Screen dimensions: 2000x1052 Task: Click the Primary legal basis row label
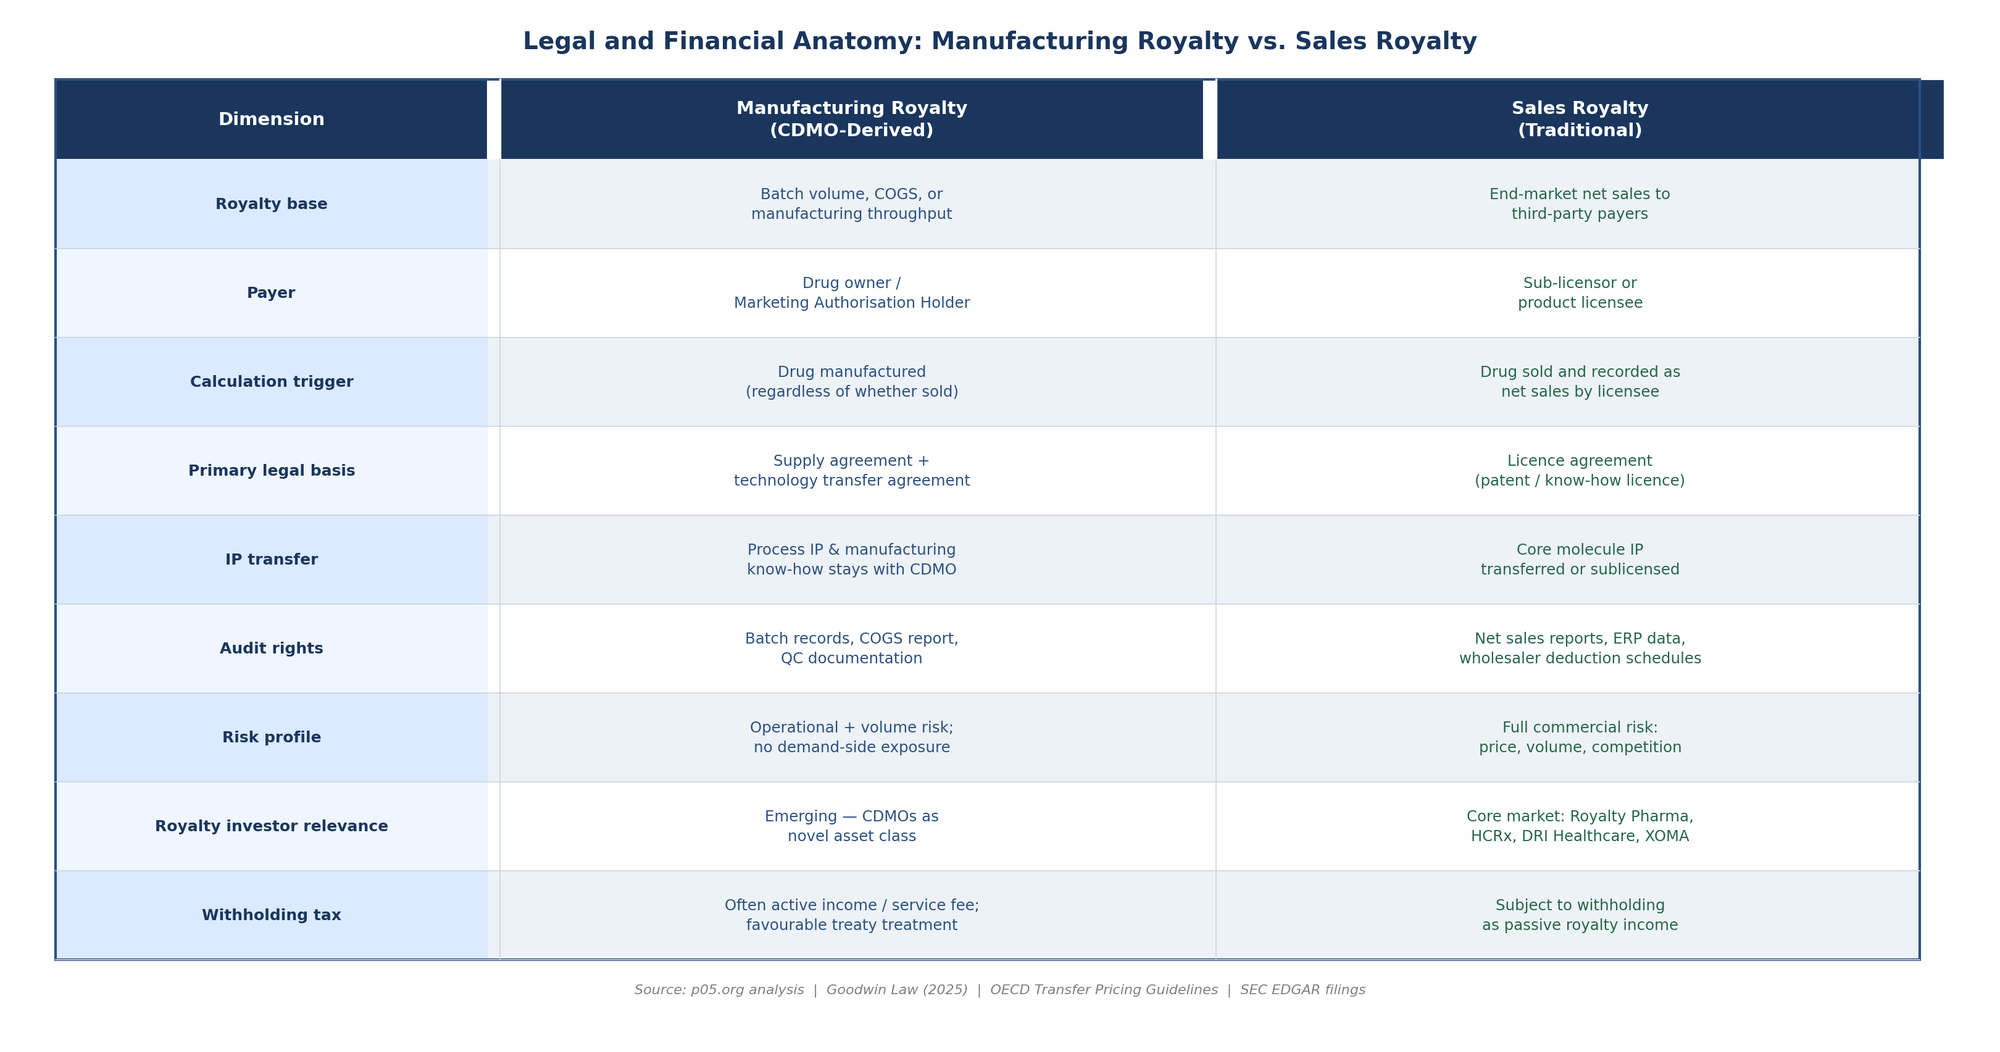271,471
